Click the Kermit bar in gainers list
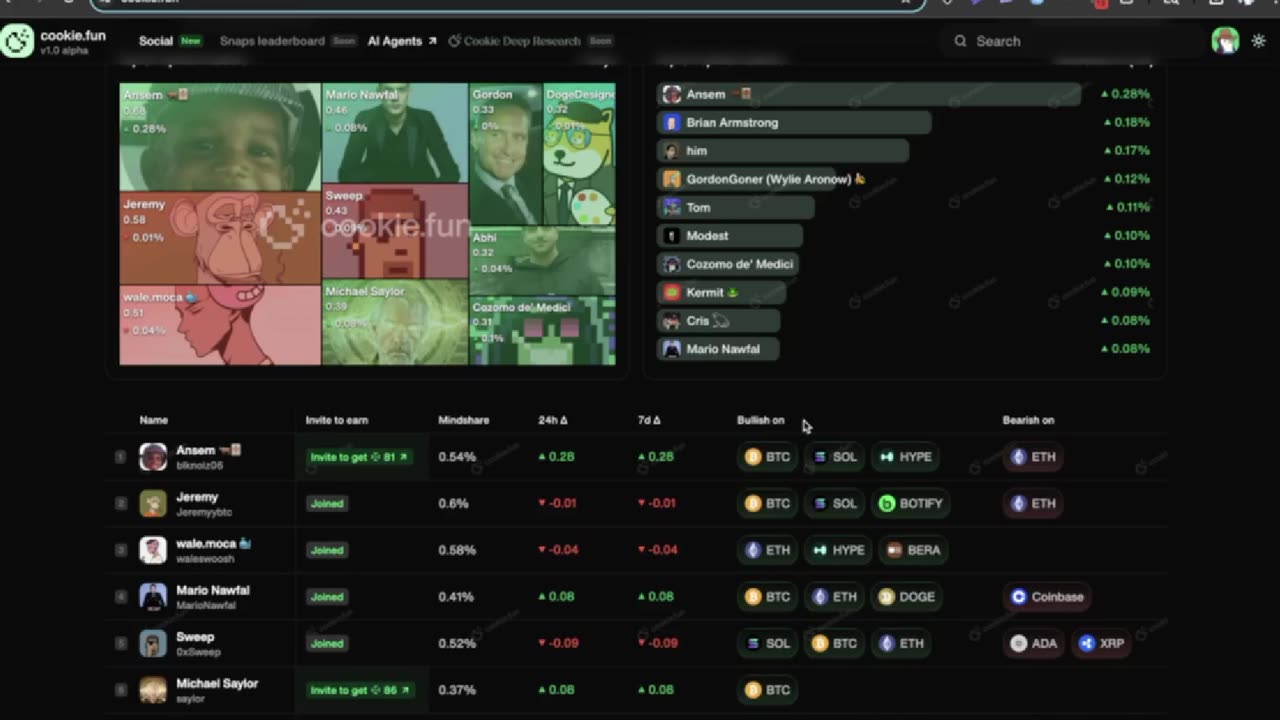 [722, 292]
